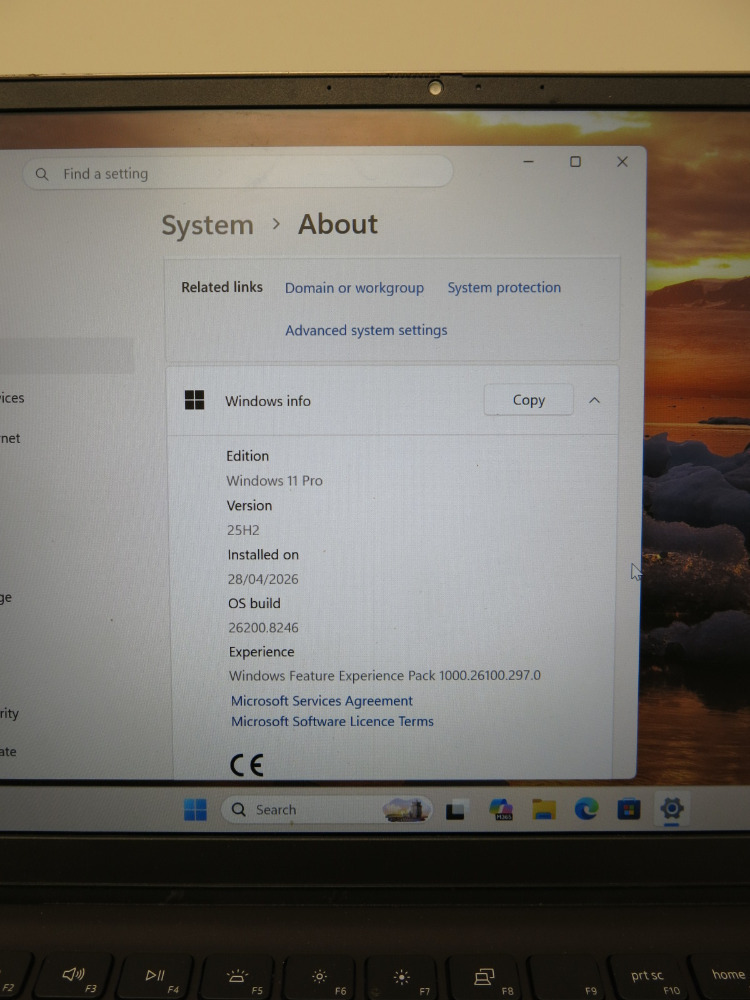Copy the Windows info details
The width and height of the screenshot is (750, 1000).
click(529, 400)
